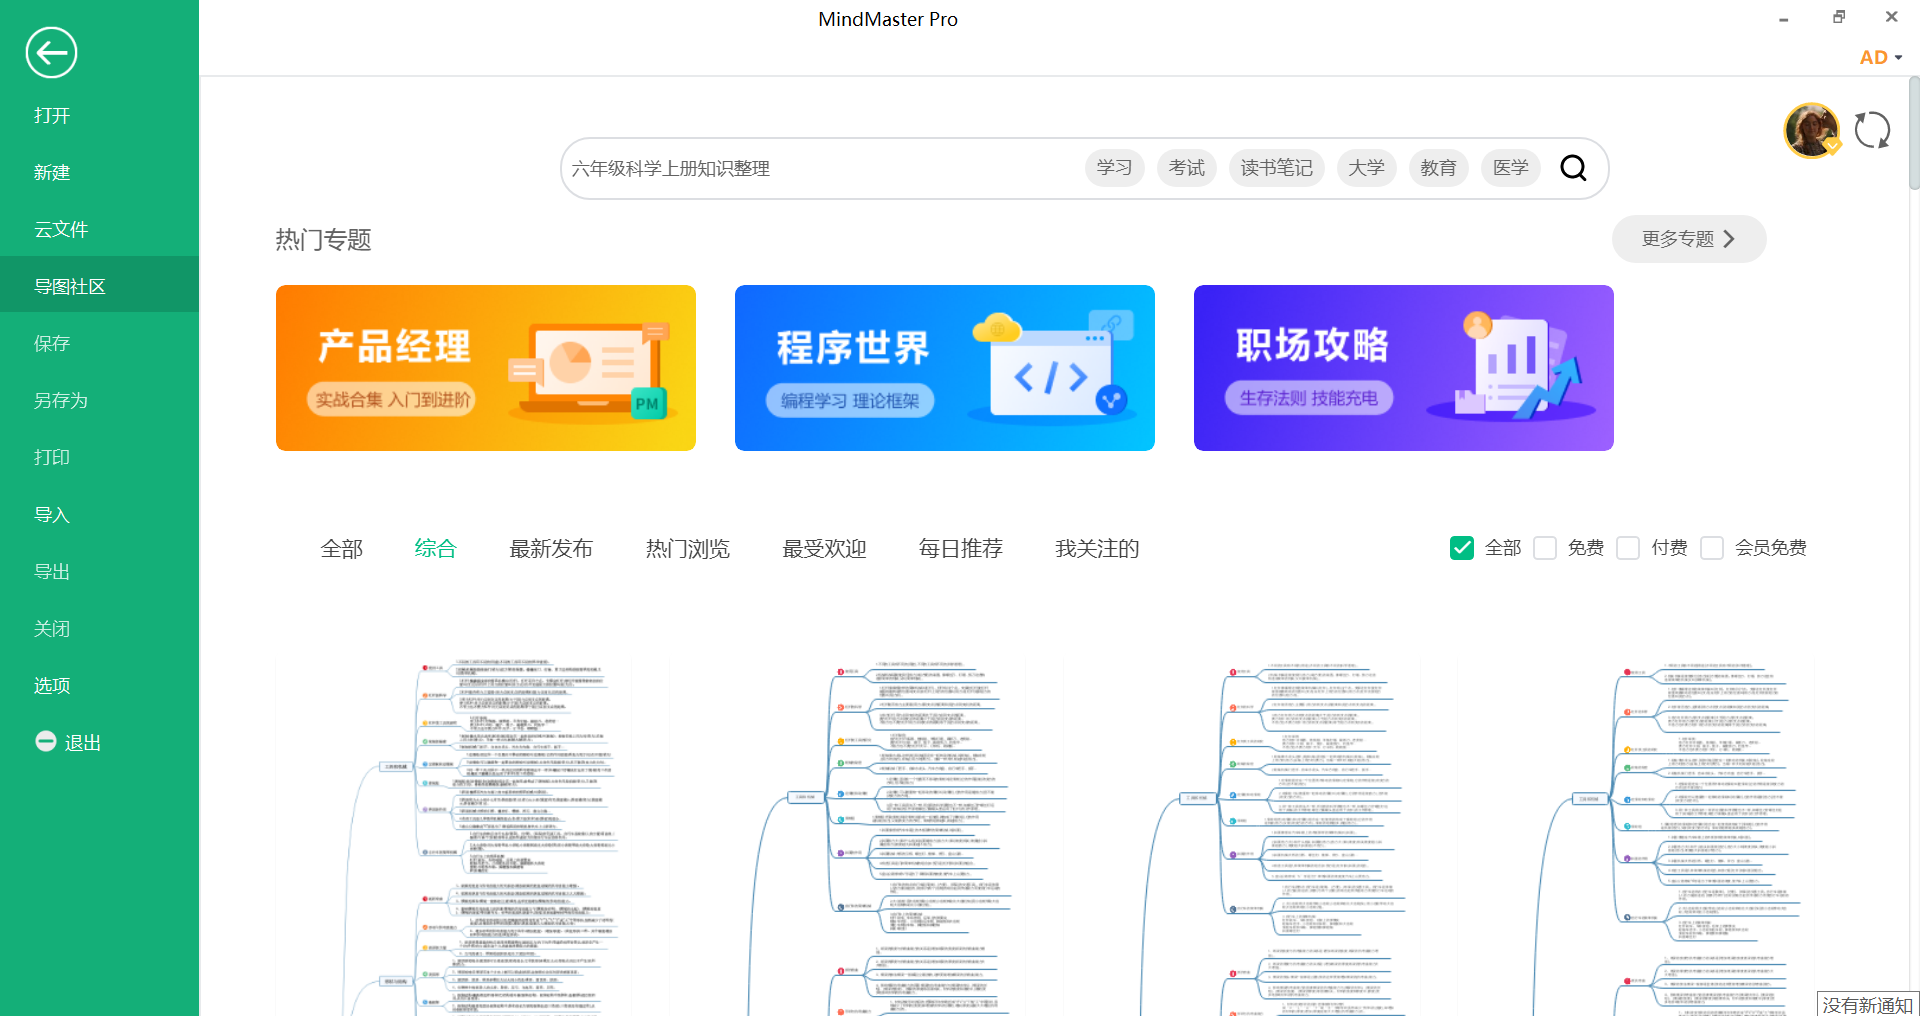Switch to the 每日推荐 tab
Viewport: 1920px width, 1016px height.
click(961, 548)
